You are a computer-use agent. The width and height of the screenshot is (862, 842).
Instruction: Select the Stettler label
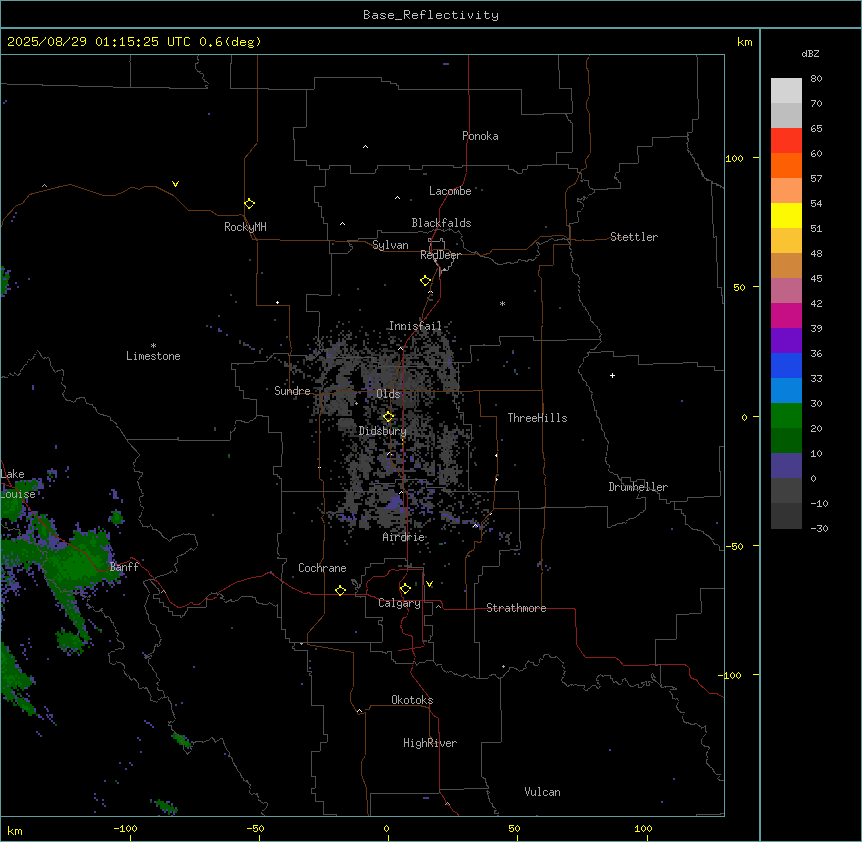[x=633, y=237]
